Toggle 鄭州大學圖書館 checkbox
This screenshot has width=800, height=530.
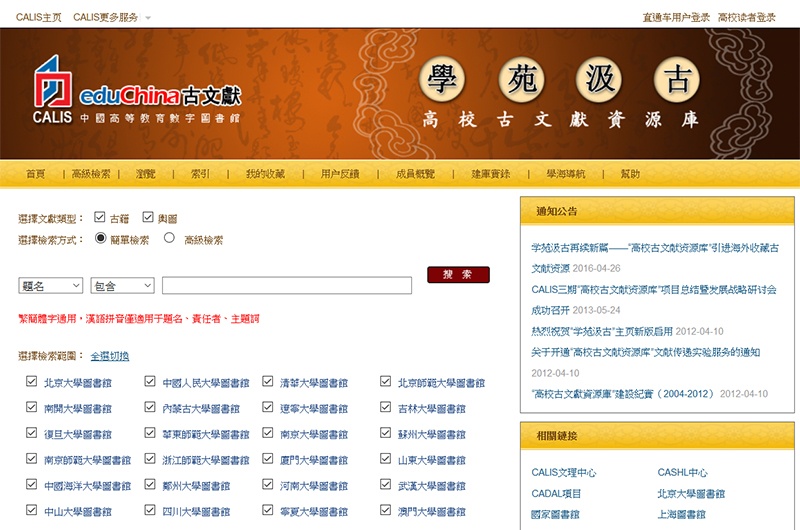coord(150,484)
